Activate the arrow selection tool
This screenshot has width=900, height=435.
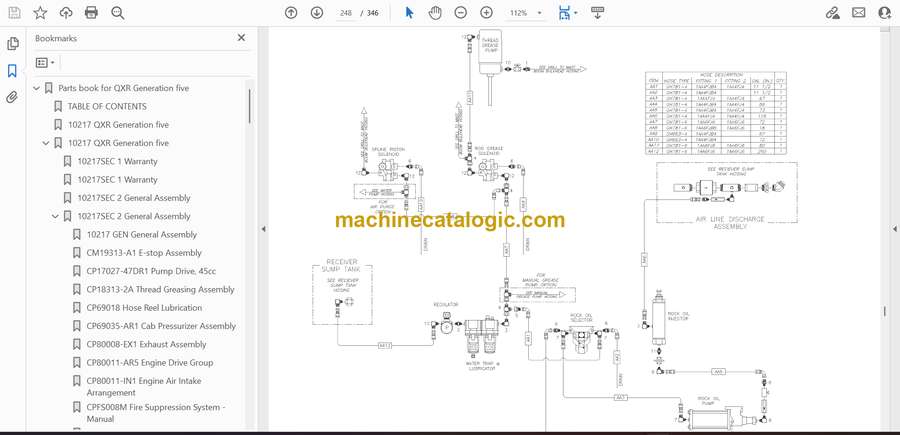(409, 13)
